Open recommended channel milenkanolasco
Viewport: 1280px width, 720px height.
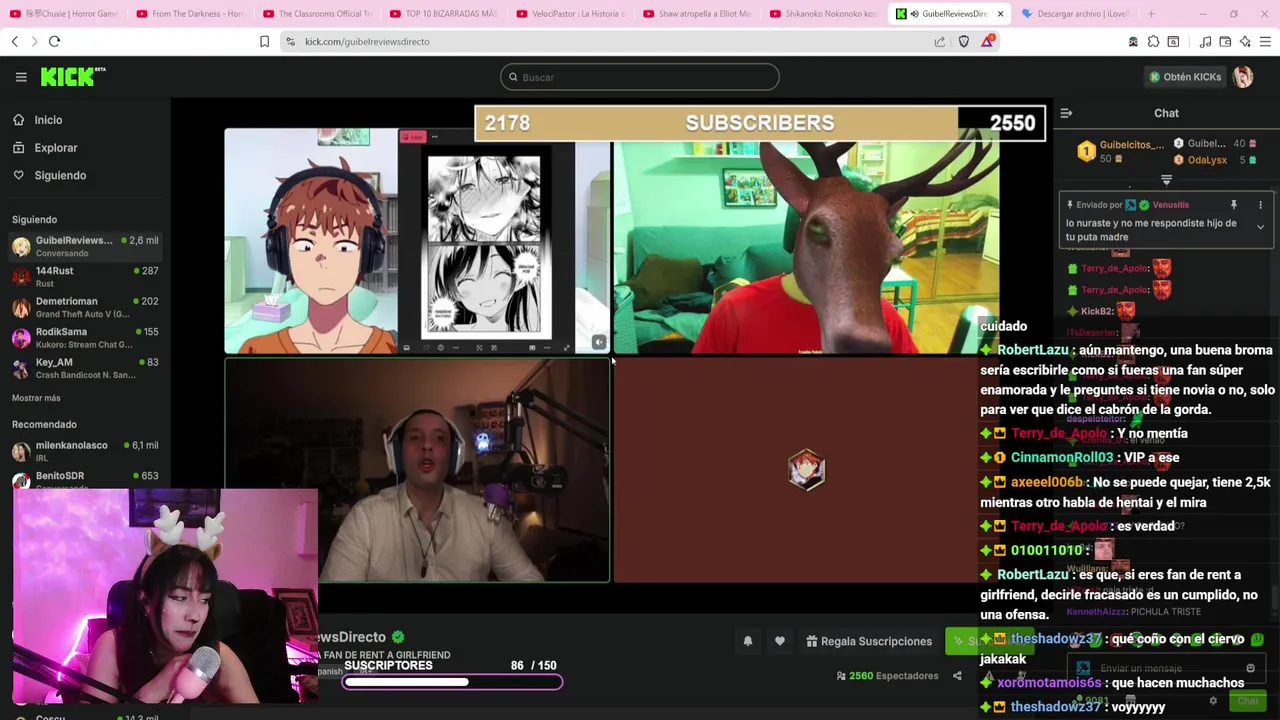85,451
